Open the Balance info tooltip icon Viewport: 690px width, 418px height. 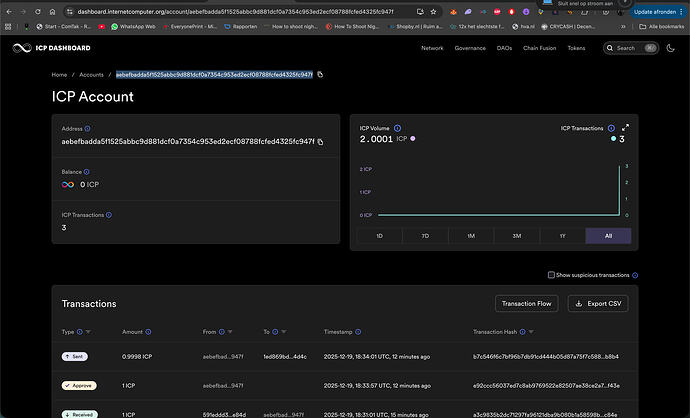pyautogui.click(x=87, y=172)
